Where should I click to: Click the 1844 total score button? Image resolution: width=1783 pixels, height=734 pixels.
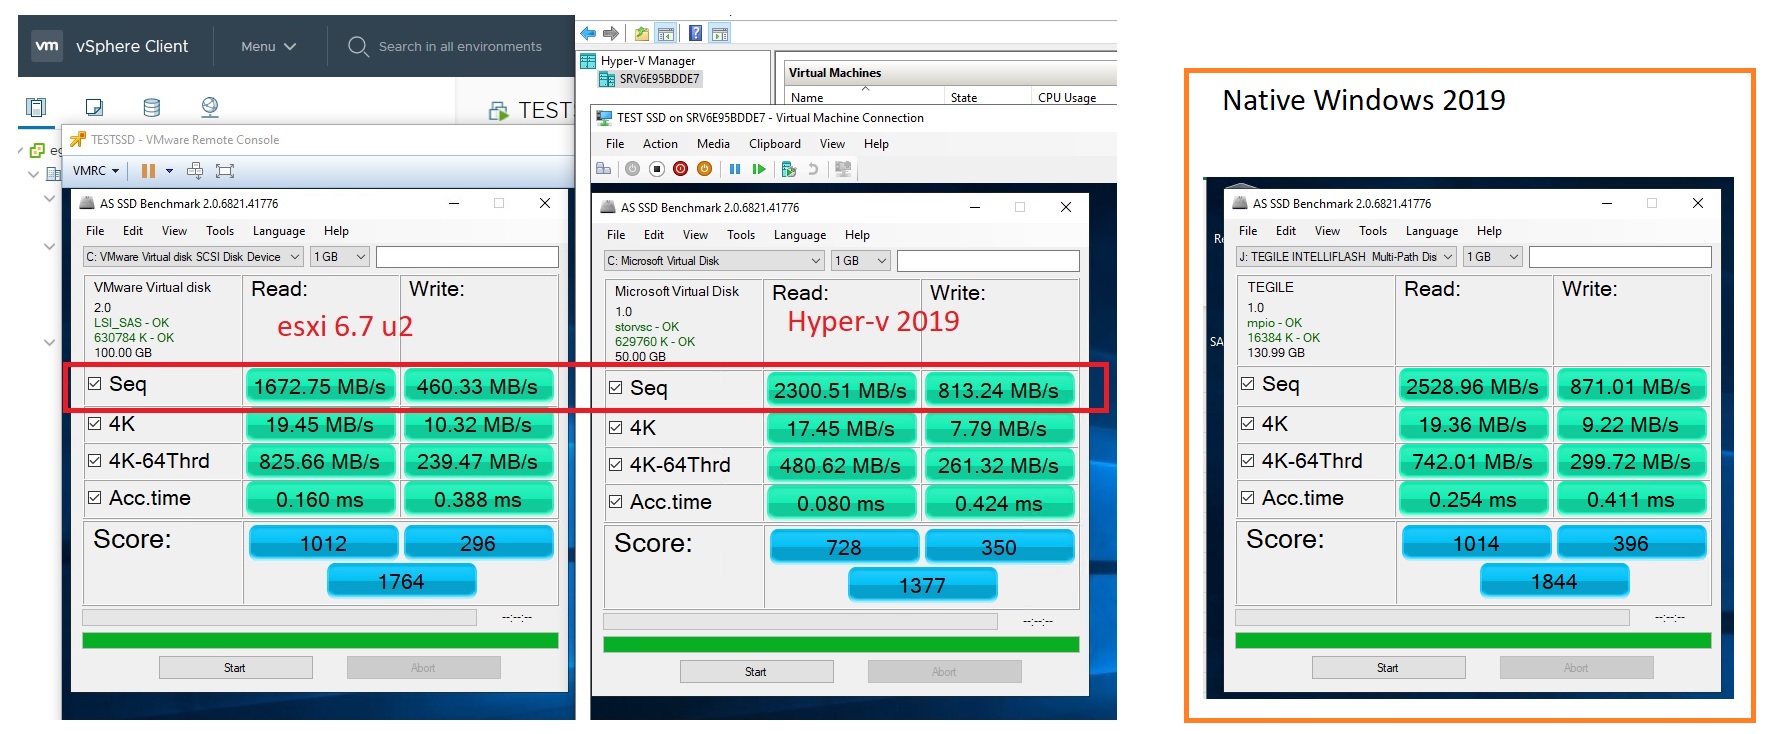point(1554,581)
